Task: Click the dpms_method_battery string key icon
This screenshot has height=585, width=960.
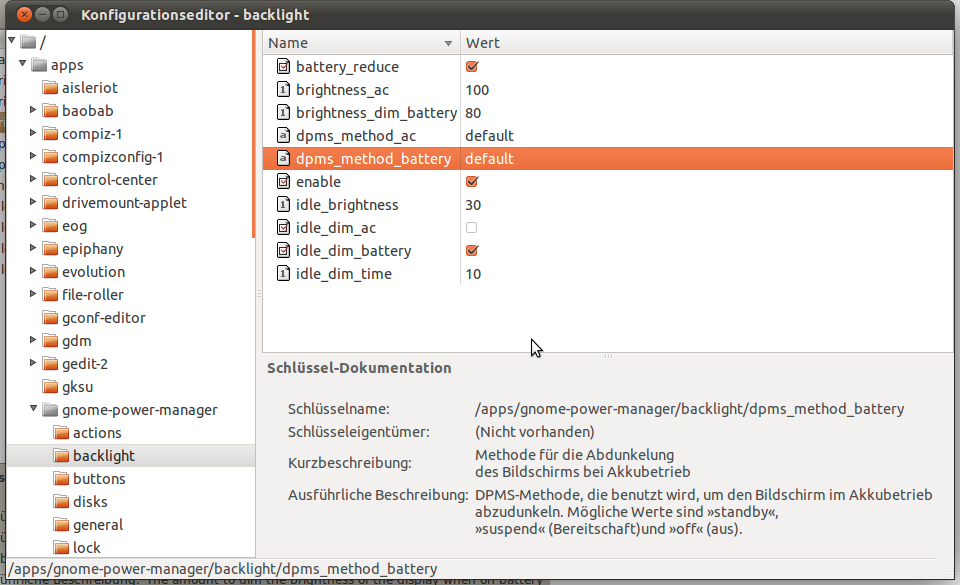Action: point(283,158)
